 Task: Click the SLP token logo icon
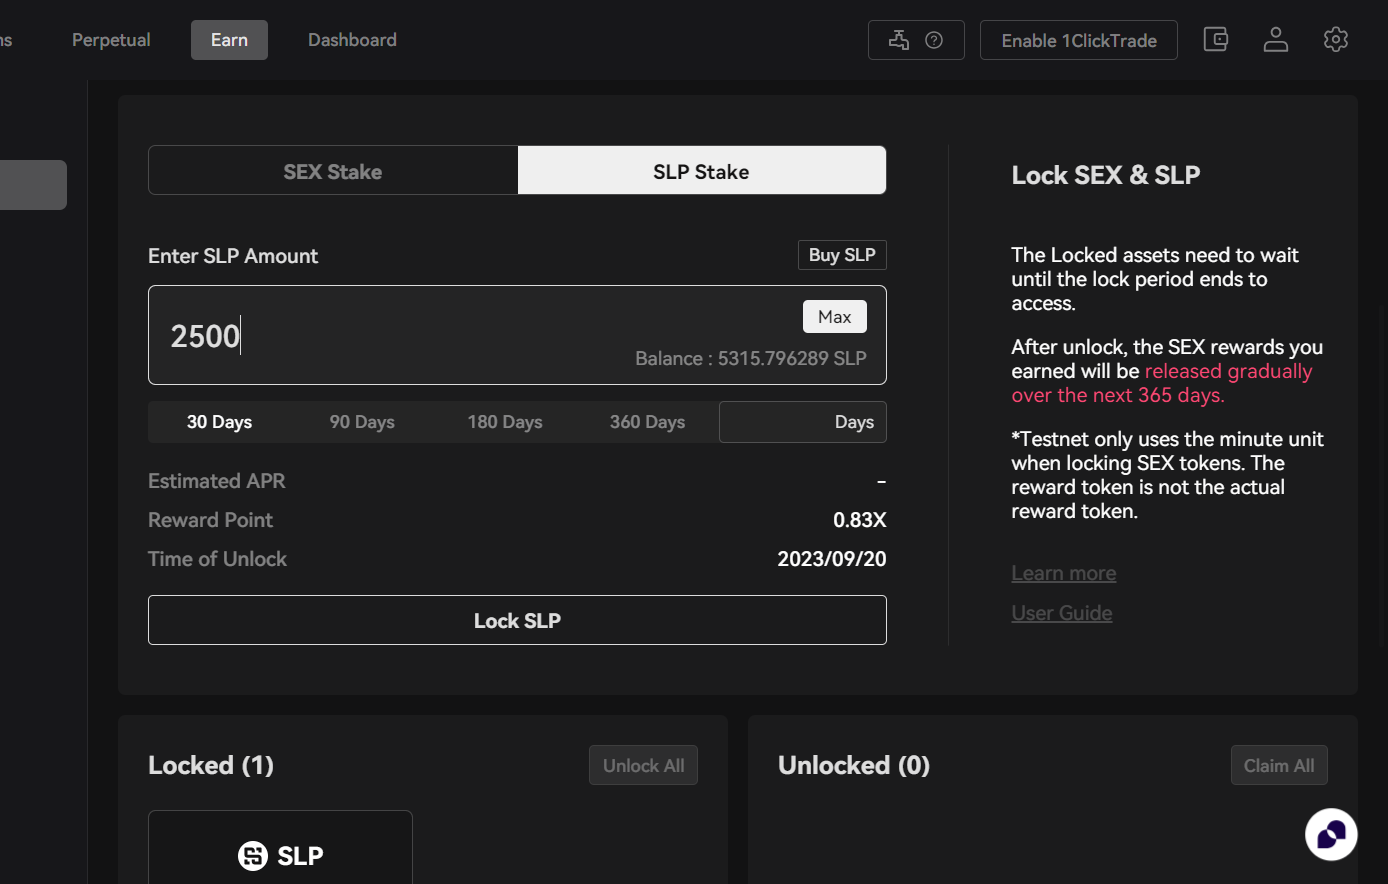(253, 856)
